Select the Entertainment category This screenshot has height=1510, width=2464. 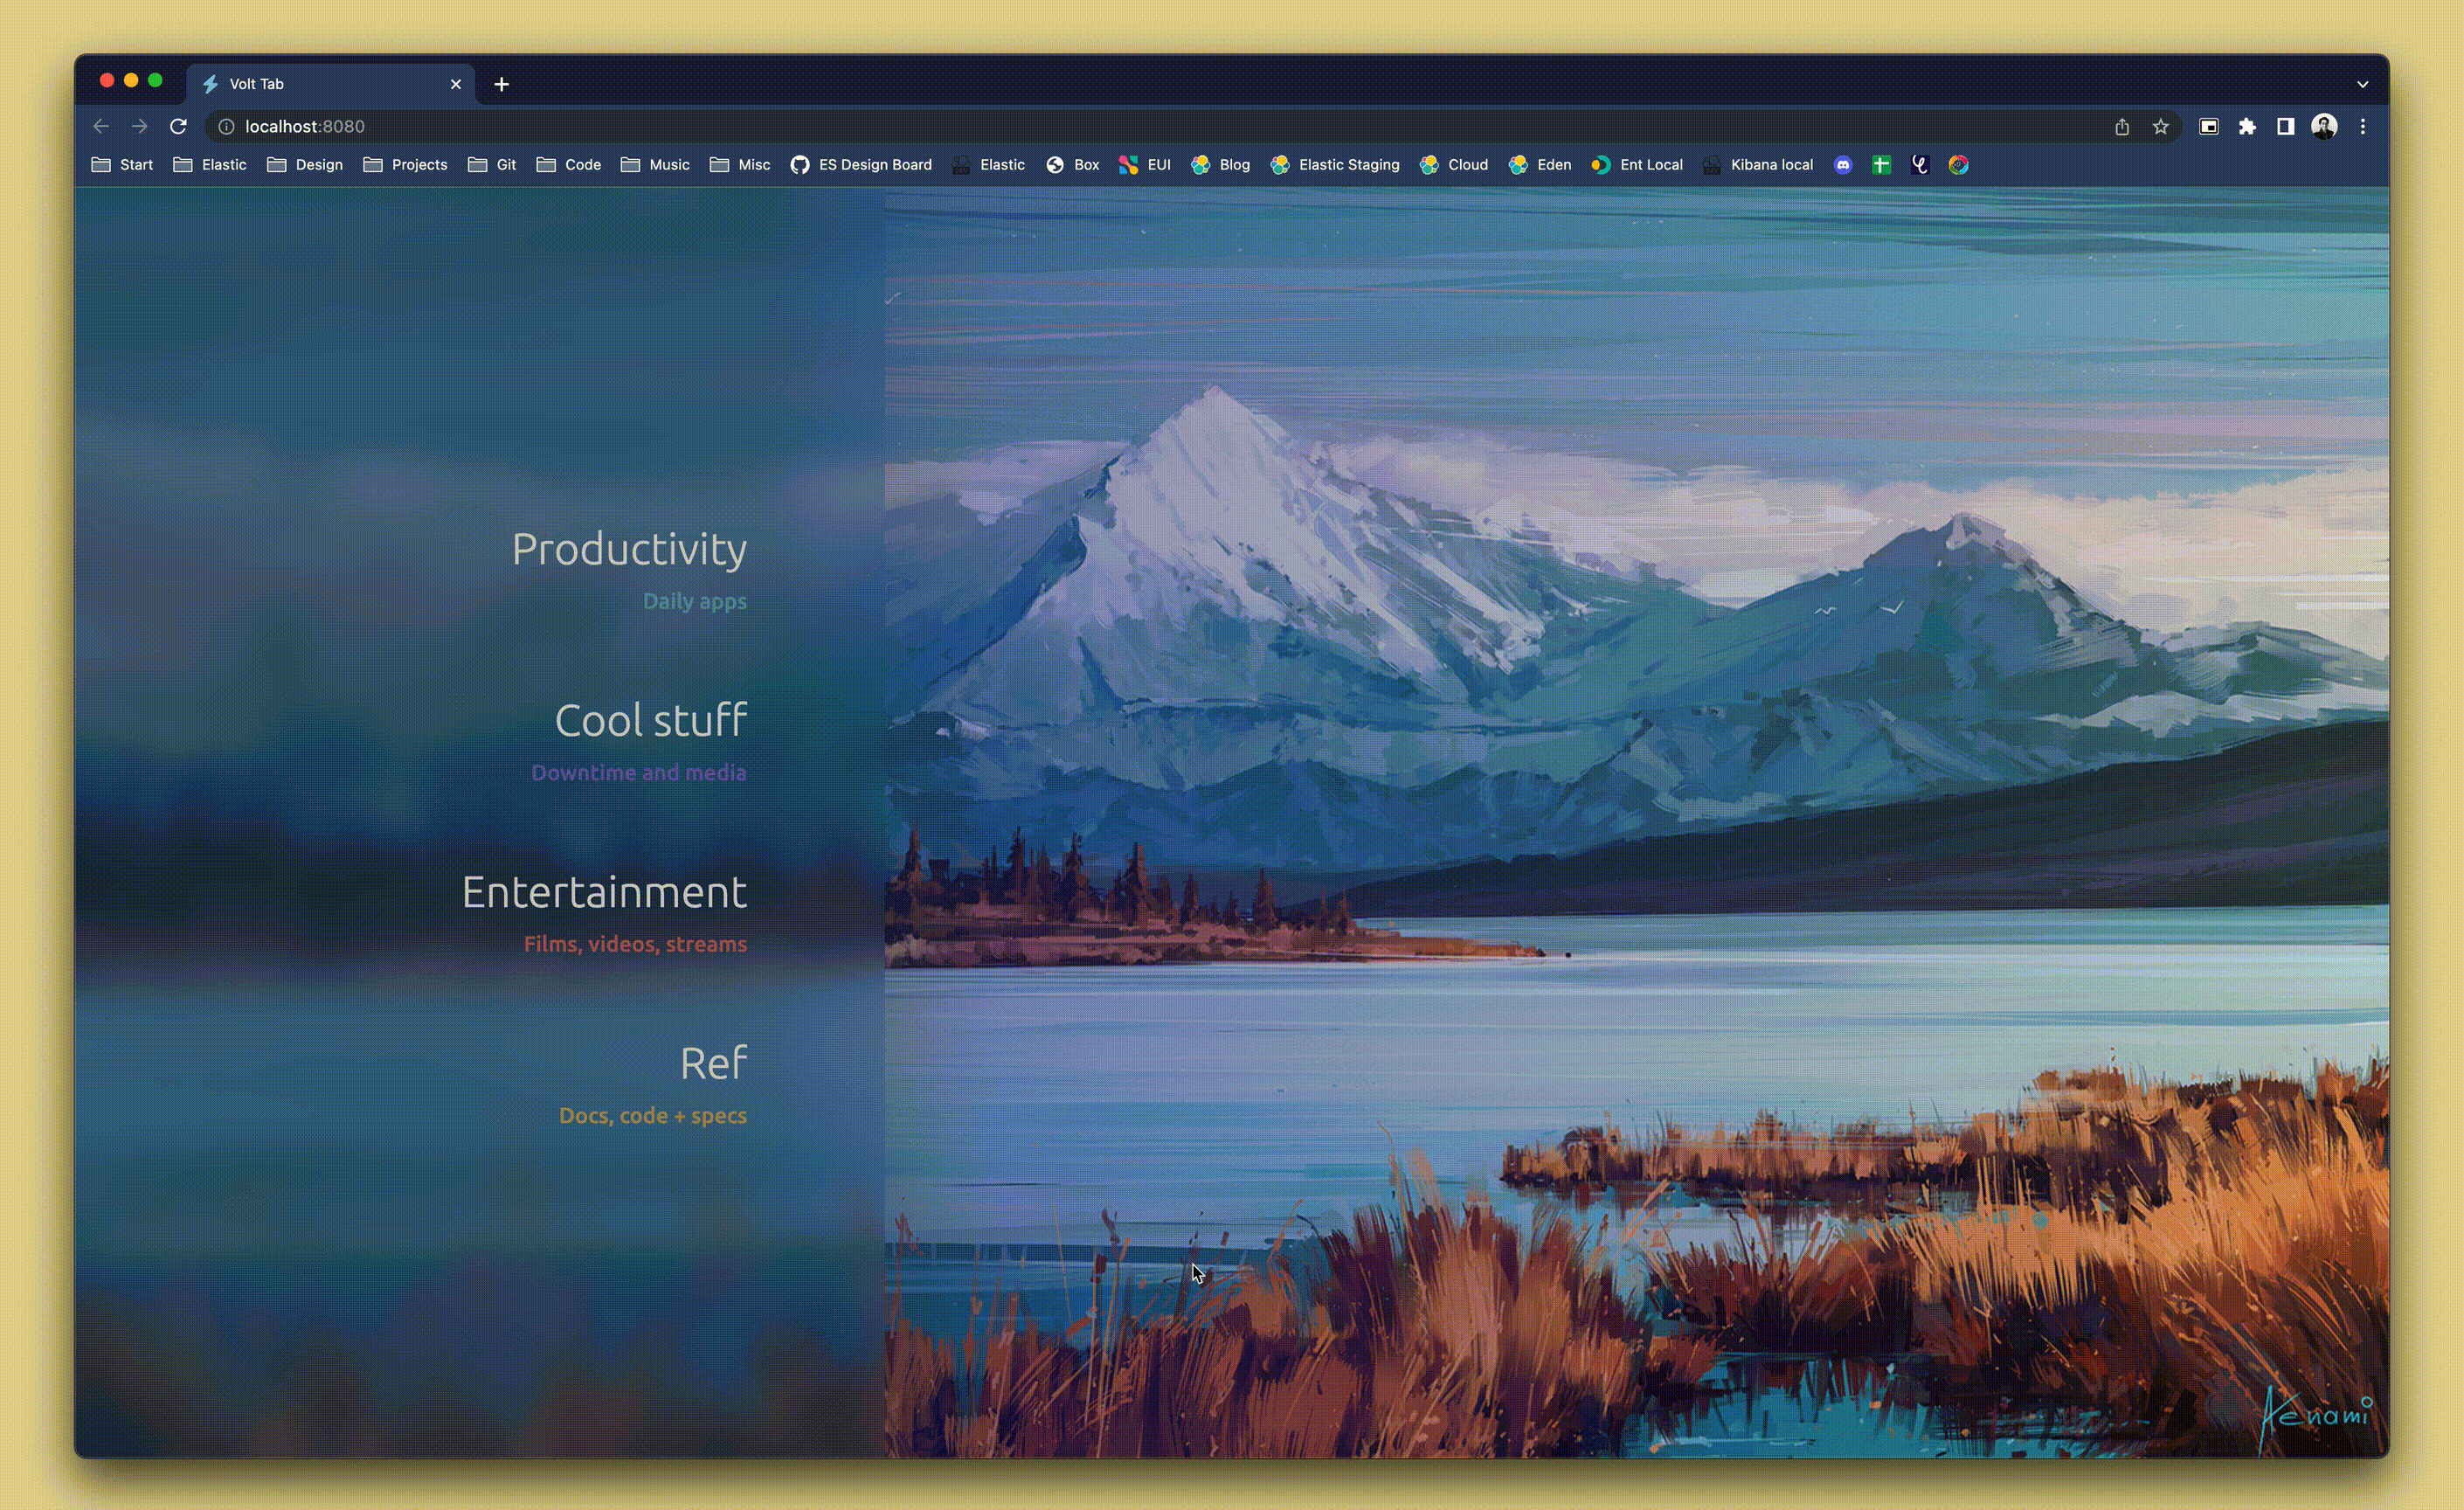[x=604, y=892]
